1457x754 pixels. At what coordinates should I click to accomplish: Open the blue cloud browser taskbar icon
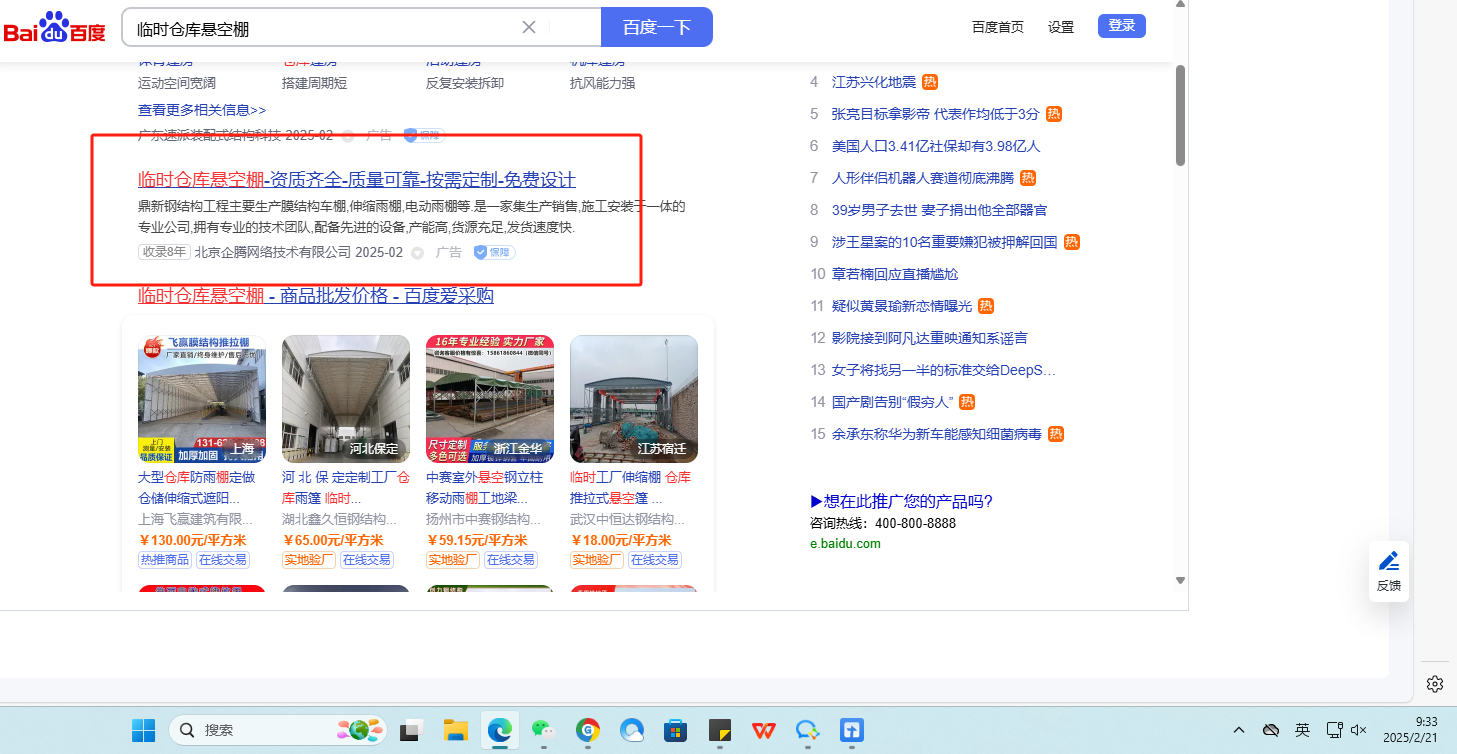click(631, 730)
